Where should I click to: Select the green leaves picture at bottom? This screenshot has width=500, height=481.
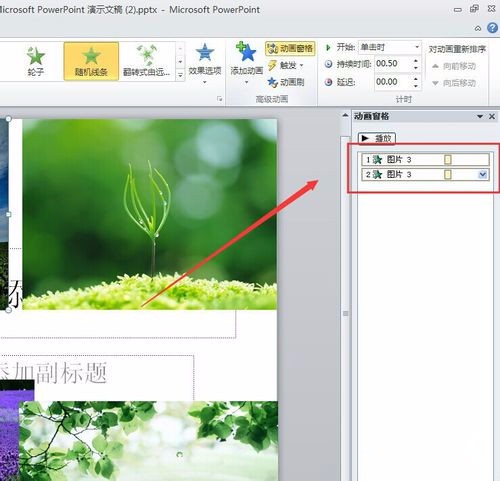coord(148,441)
